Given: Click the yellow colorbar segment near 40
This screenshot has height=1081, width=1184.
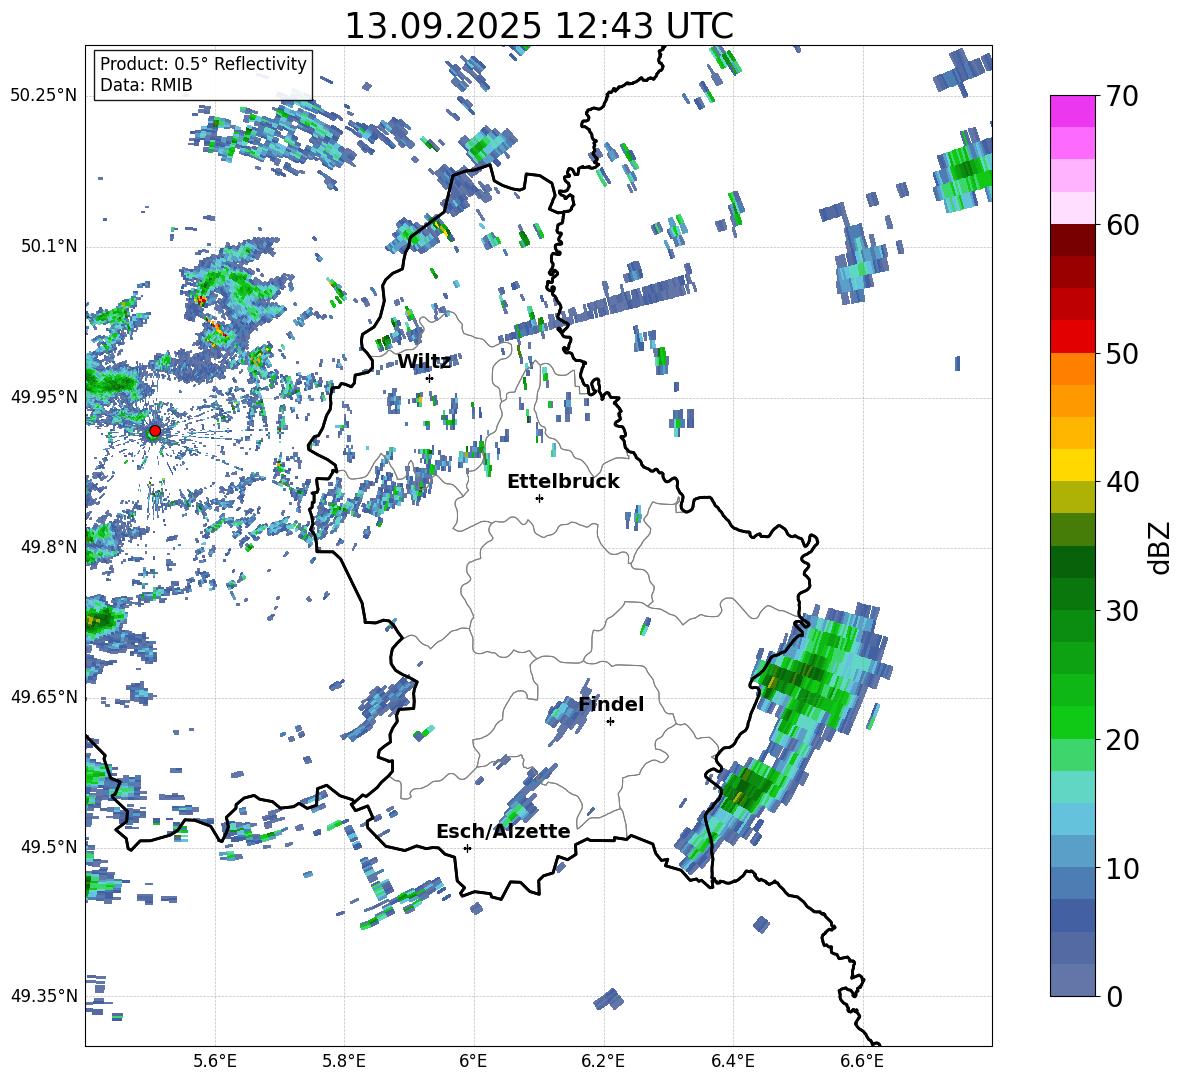Looking at the screenshot, I should (1072, 465).
